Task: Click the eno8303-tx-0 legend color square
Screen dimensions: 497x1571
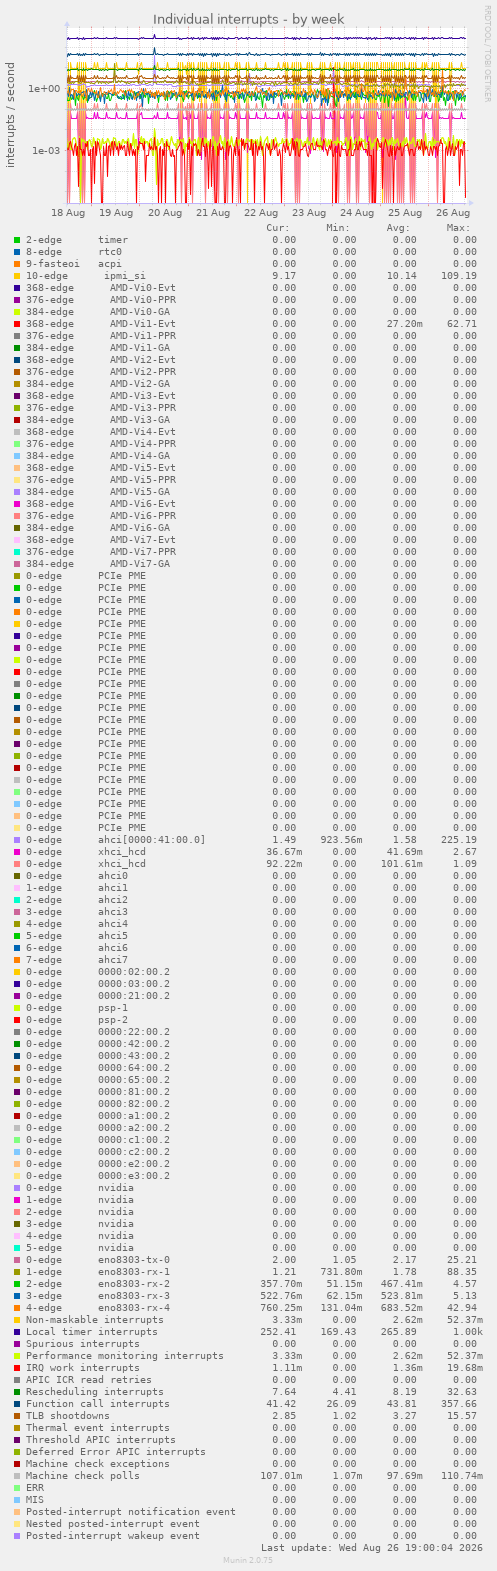Action: point(17,1260)
